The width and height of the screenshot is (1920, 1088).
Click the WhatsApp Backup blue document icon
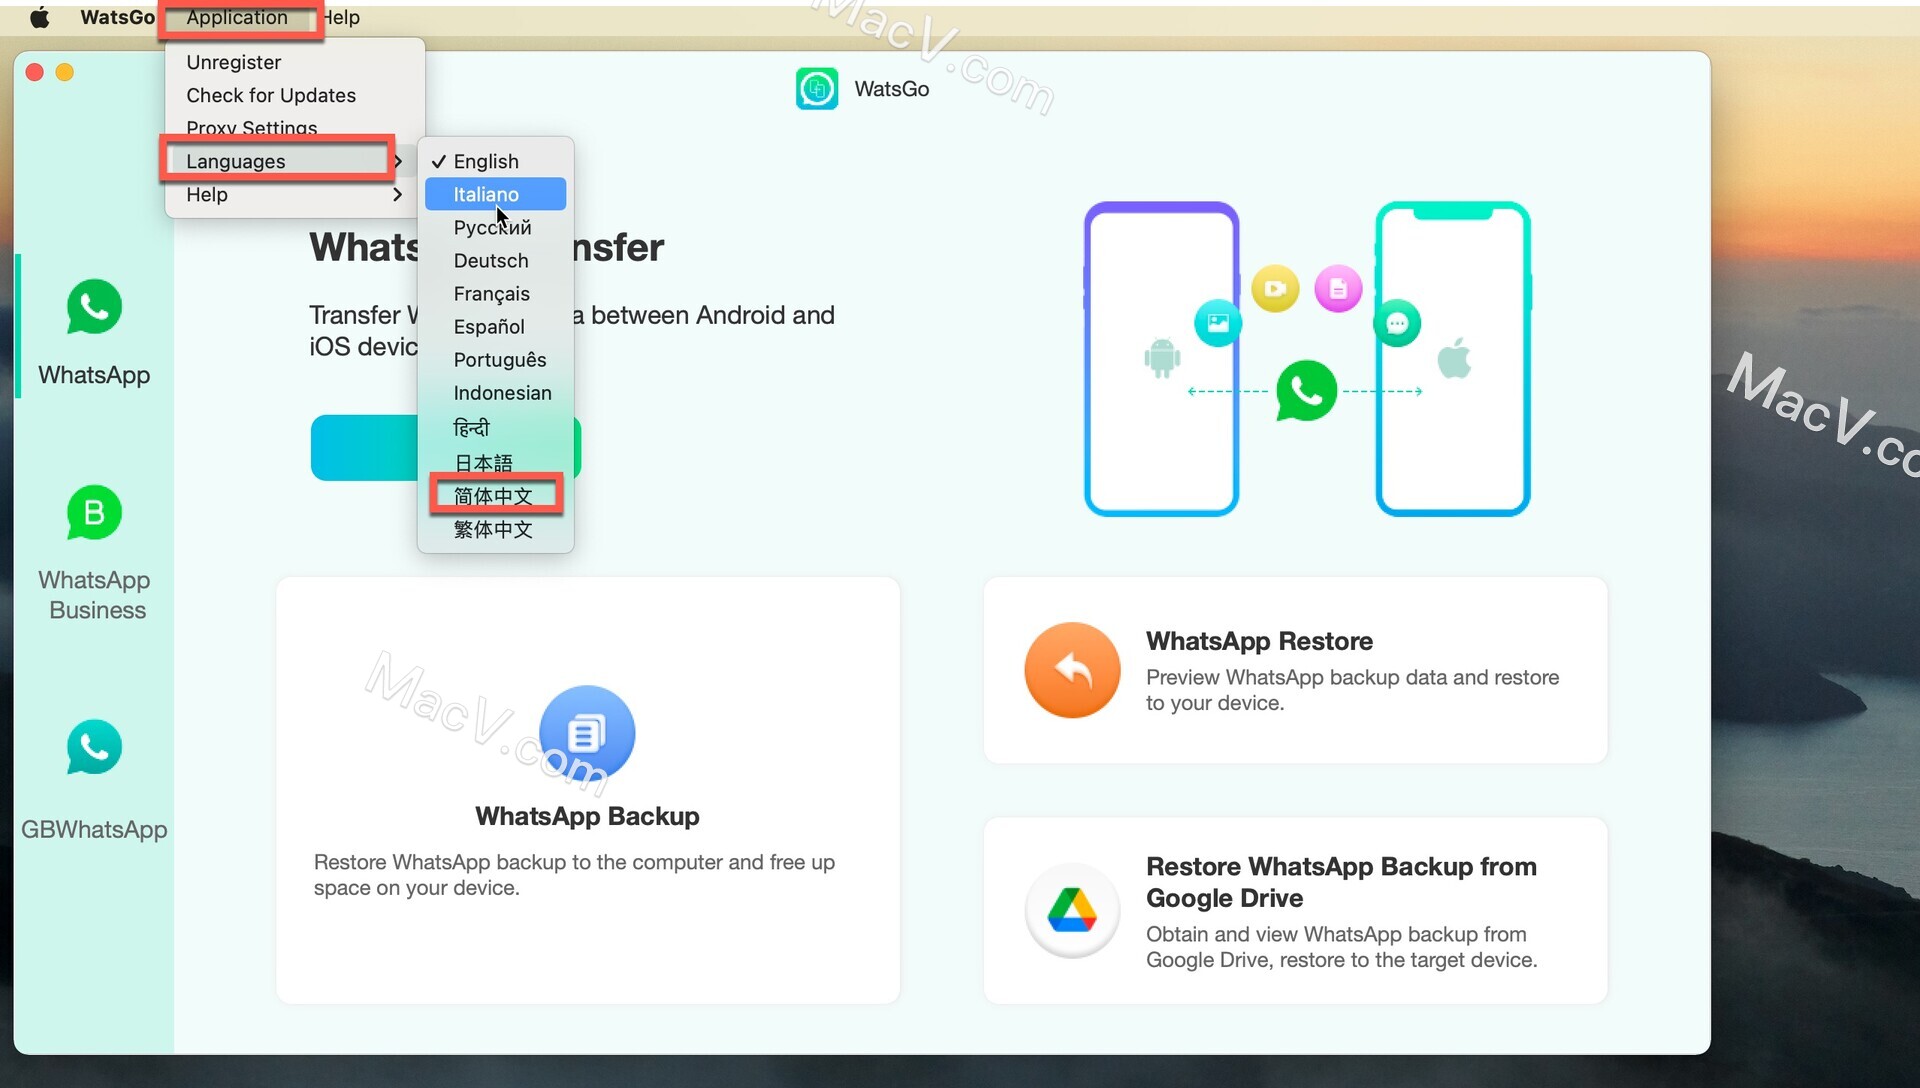(587, 733)
